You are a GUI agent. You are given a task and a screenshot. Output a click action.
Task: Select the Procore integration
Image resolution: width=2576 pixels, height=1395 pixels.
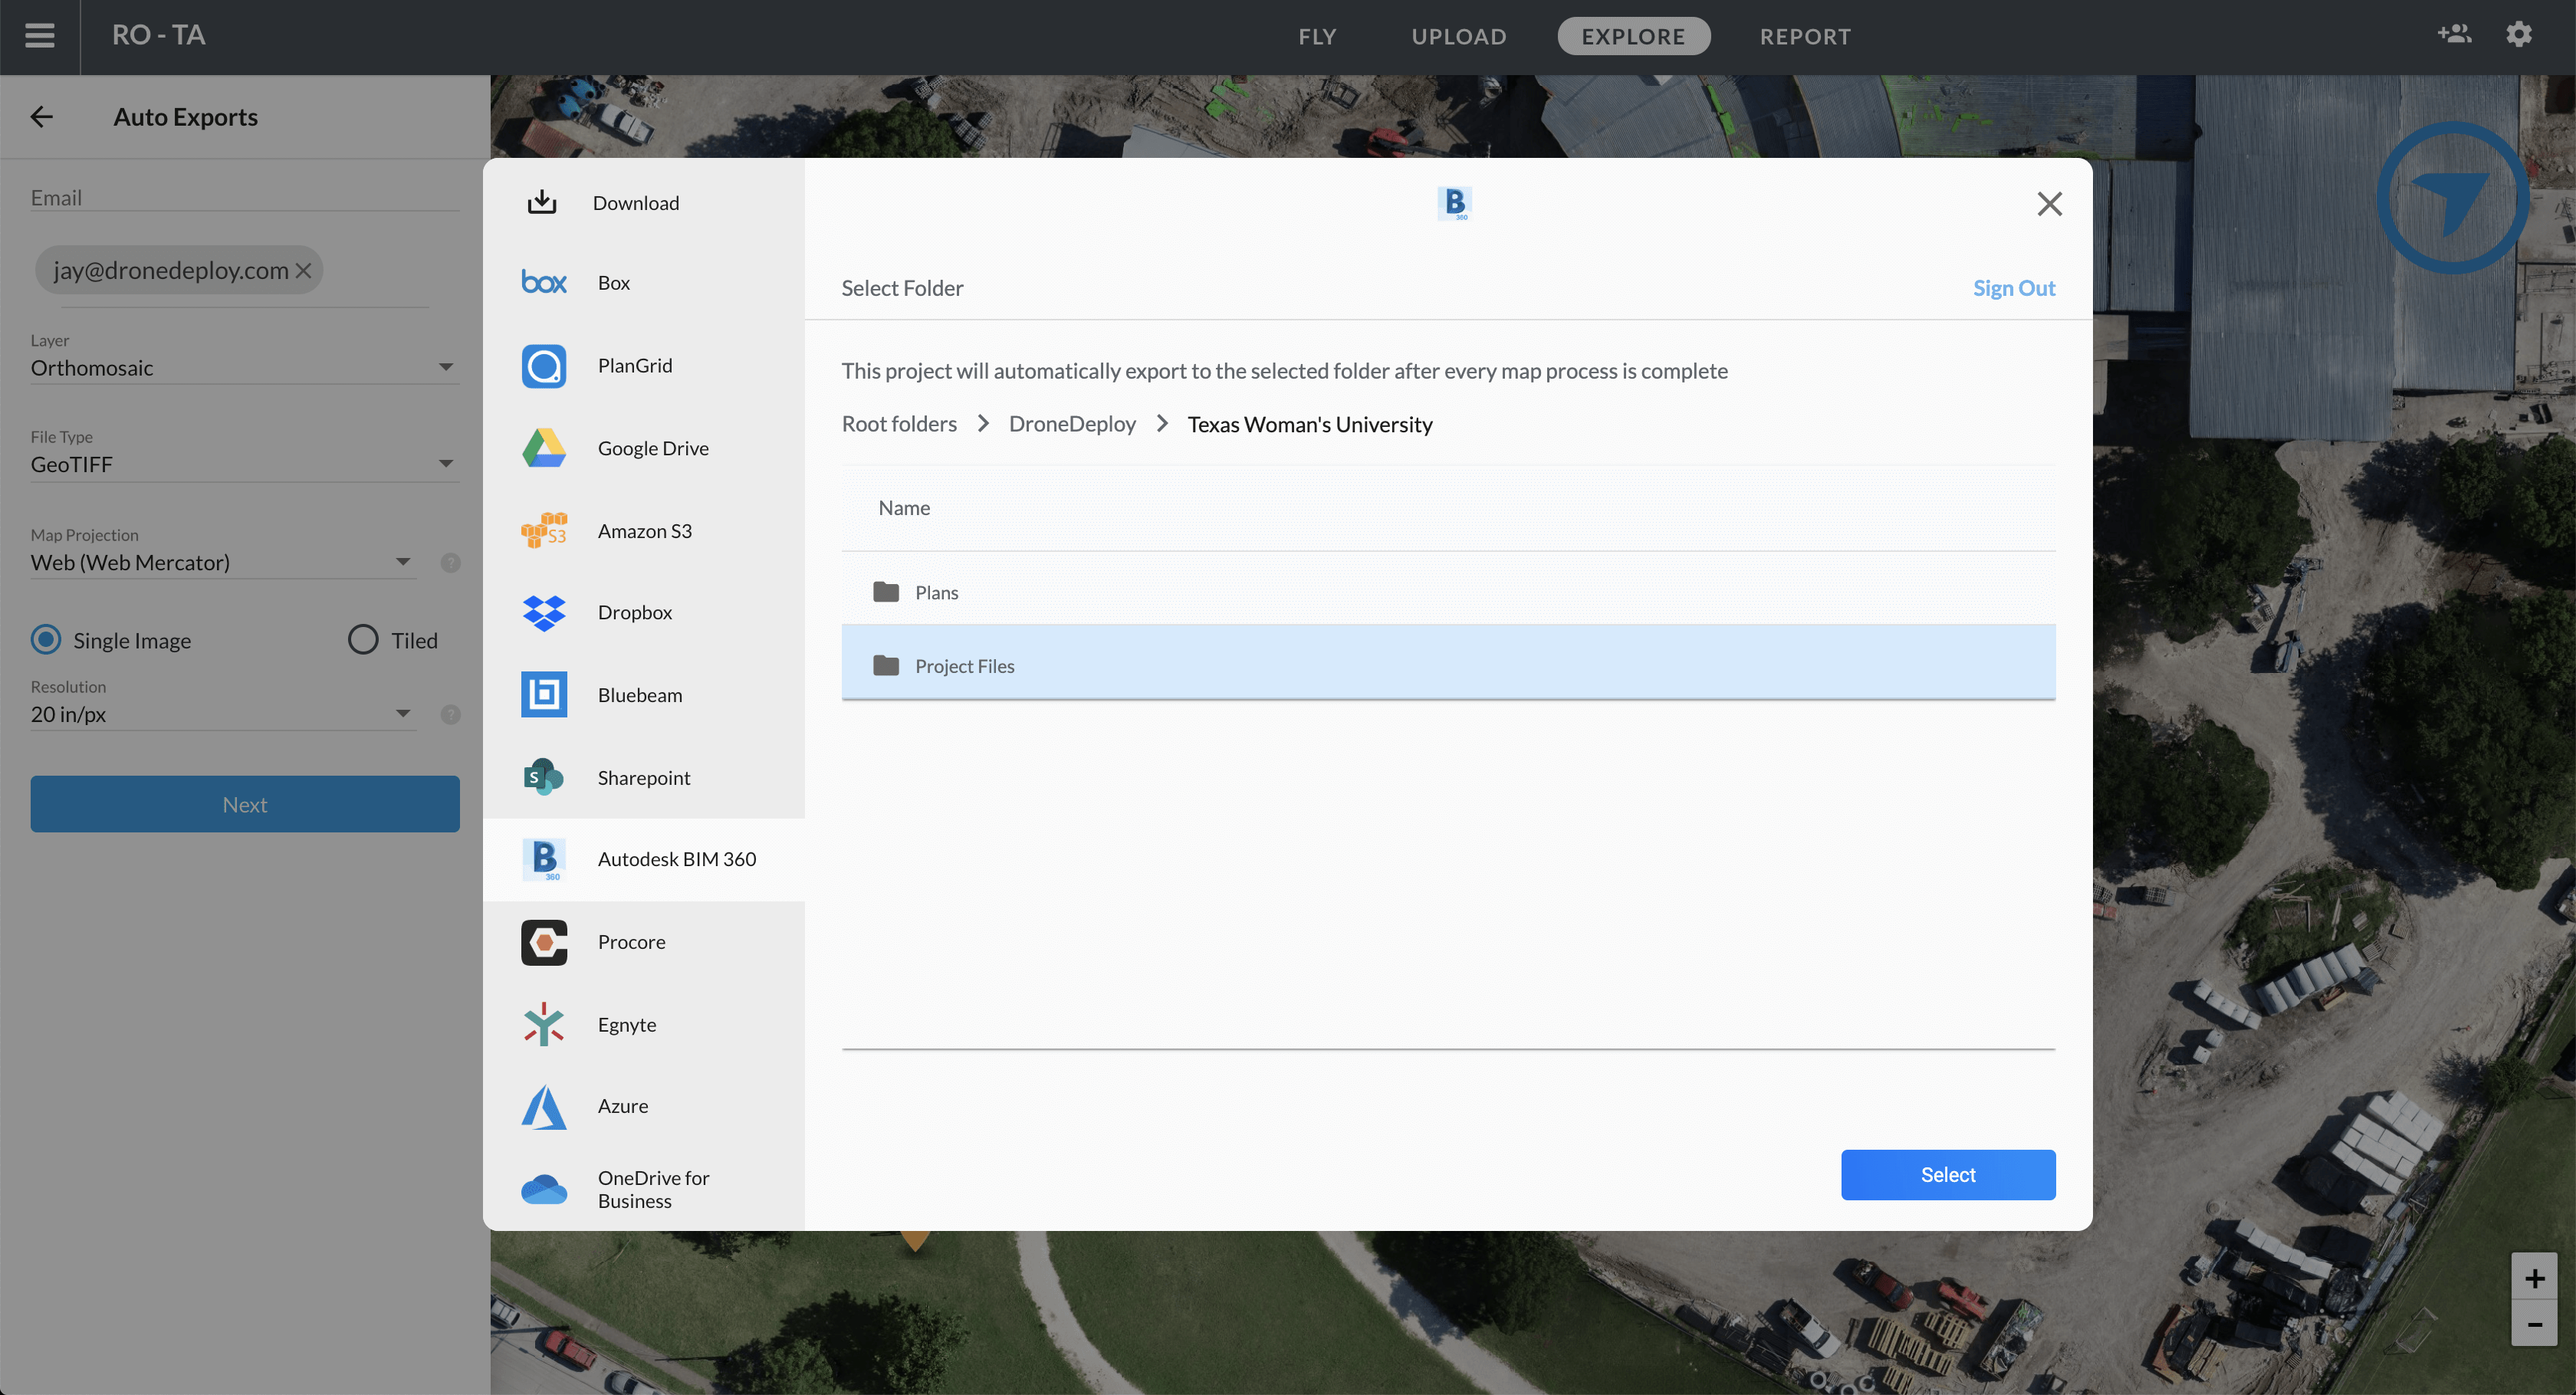coord(644,942)
